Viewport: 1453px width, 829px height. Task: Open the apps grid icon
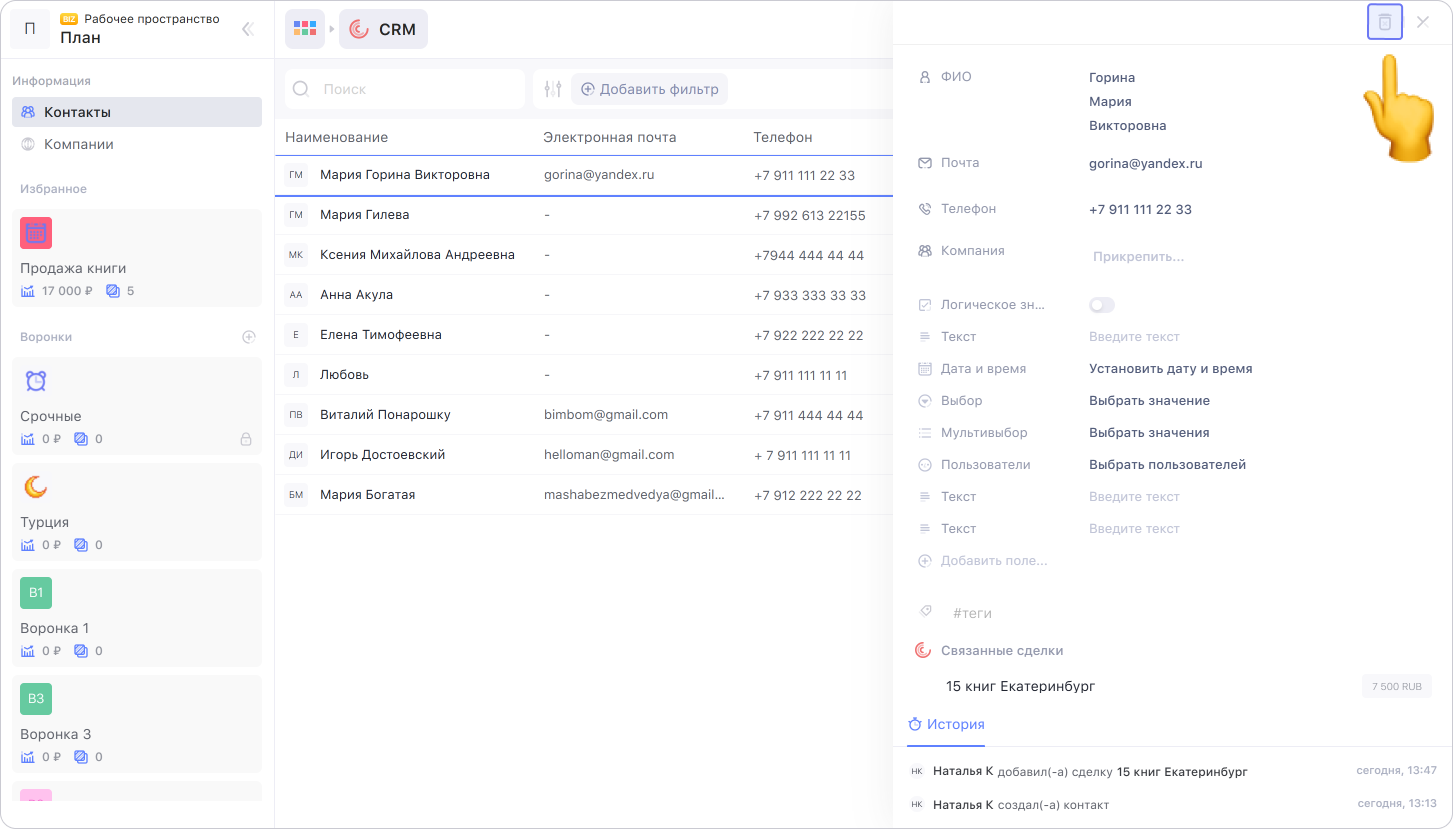pyautogui.click(x=304, y=29)
